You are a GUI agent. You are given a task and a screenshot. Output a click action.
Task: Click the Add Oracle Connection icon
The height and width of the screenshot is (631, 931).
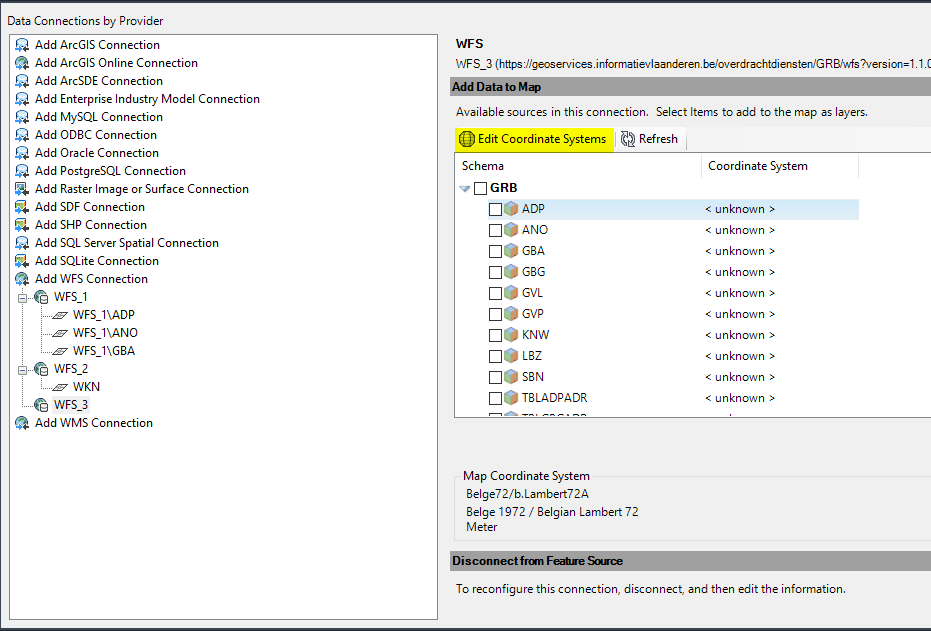click(22, 152)
